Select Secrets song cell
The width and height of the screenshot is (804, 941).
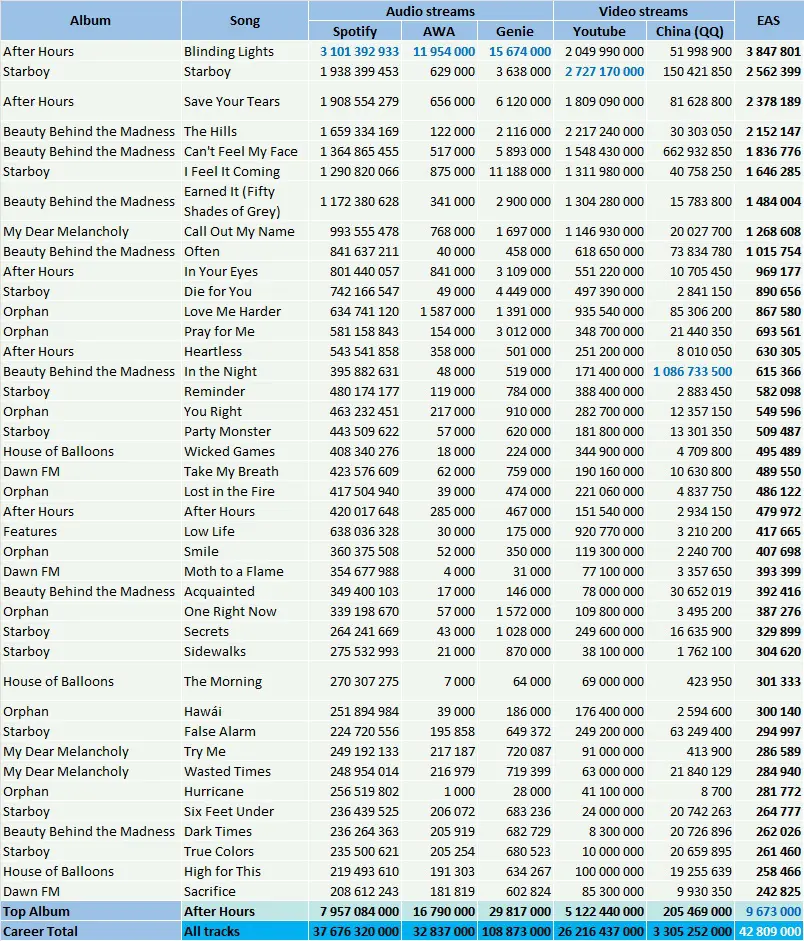[245, 631]
